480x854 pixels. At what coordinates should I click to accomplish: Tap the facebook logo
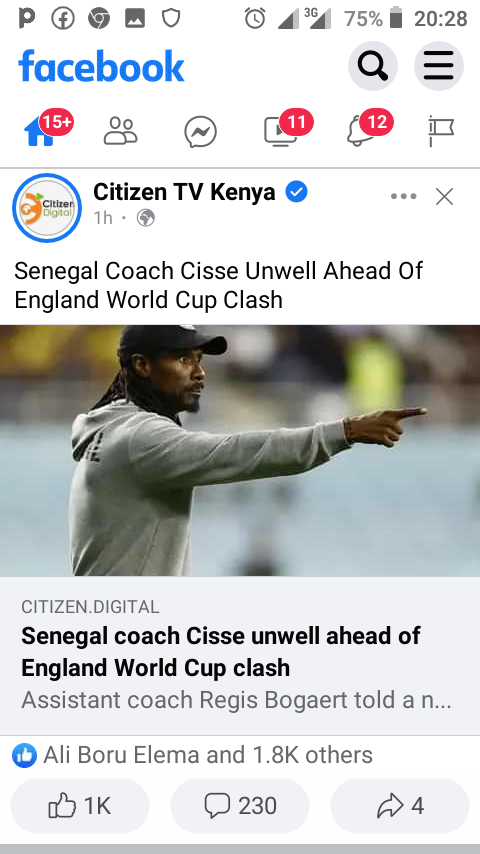[101, 66]
